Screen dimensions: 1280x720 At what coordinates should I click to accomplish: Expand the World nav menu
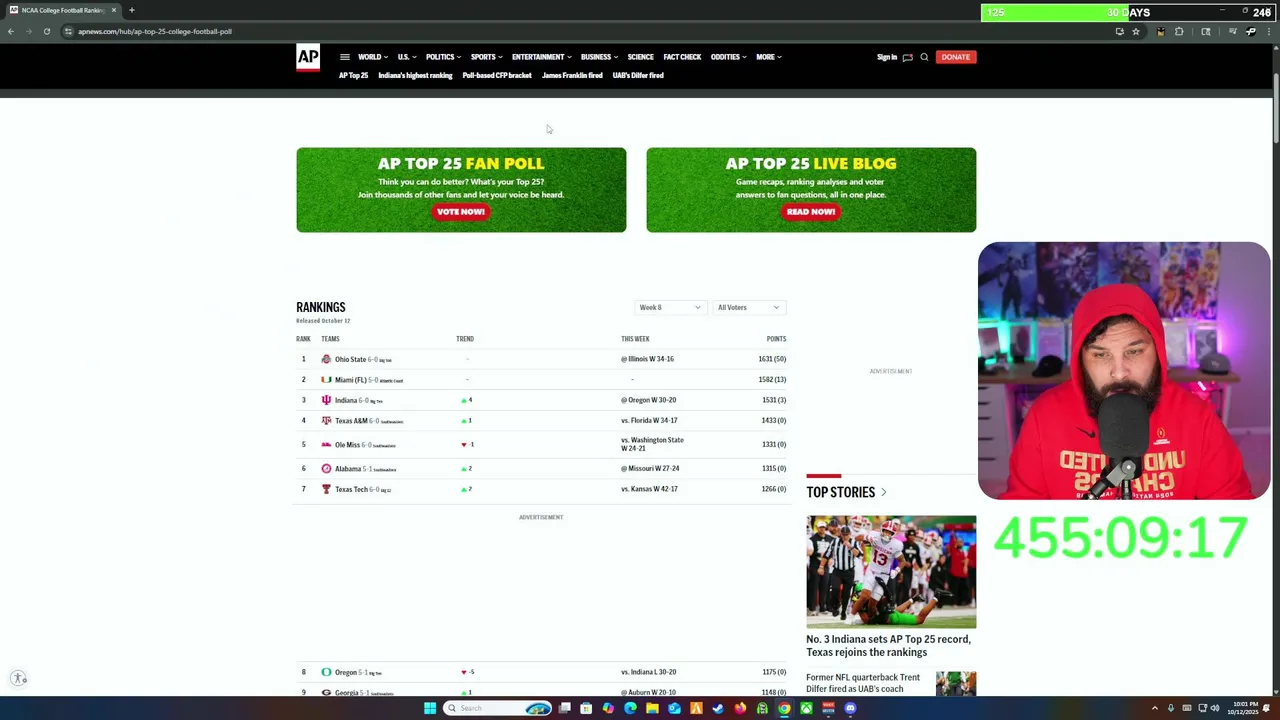[x=373, y=57]
